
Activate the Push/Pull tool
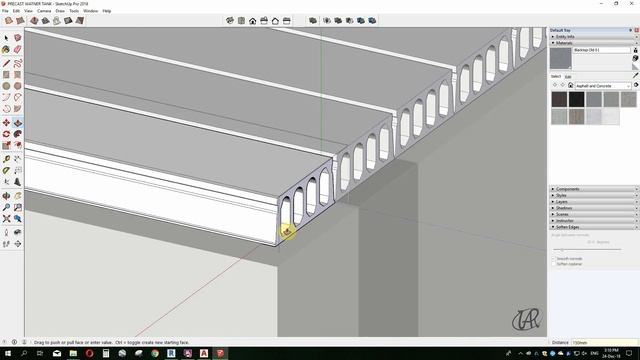click(x=18, y=122)
